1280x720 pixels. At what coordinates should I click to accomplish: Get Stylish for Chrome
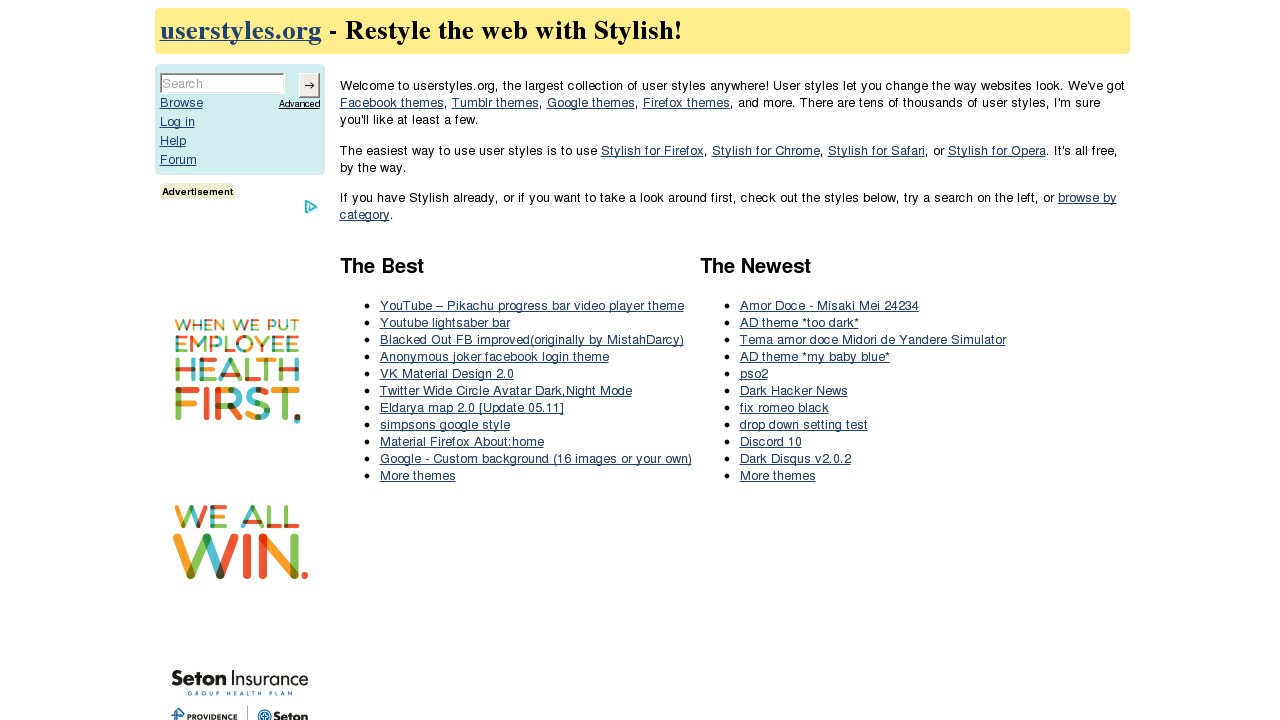[766, 151]
